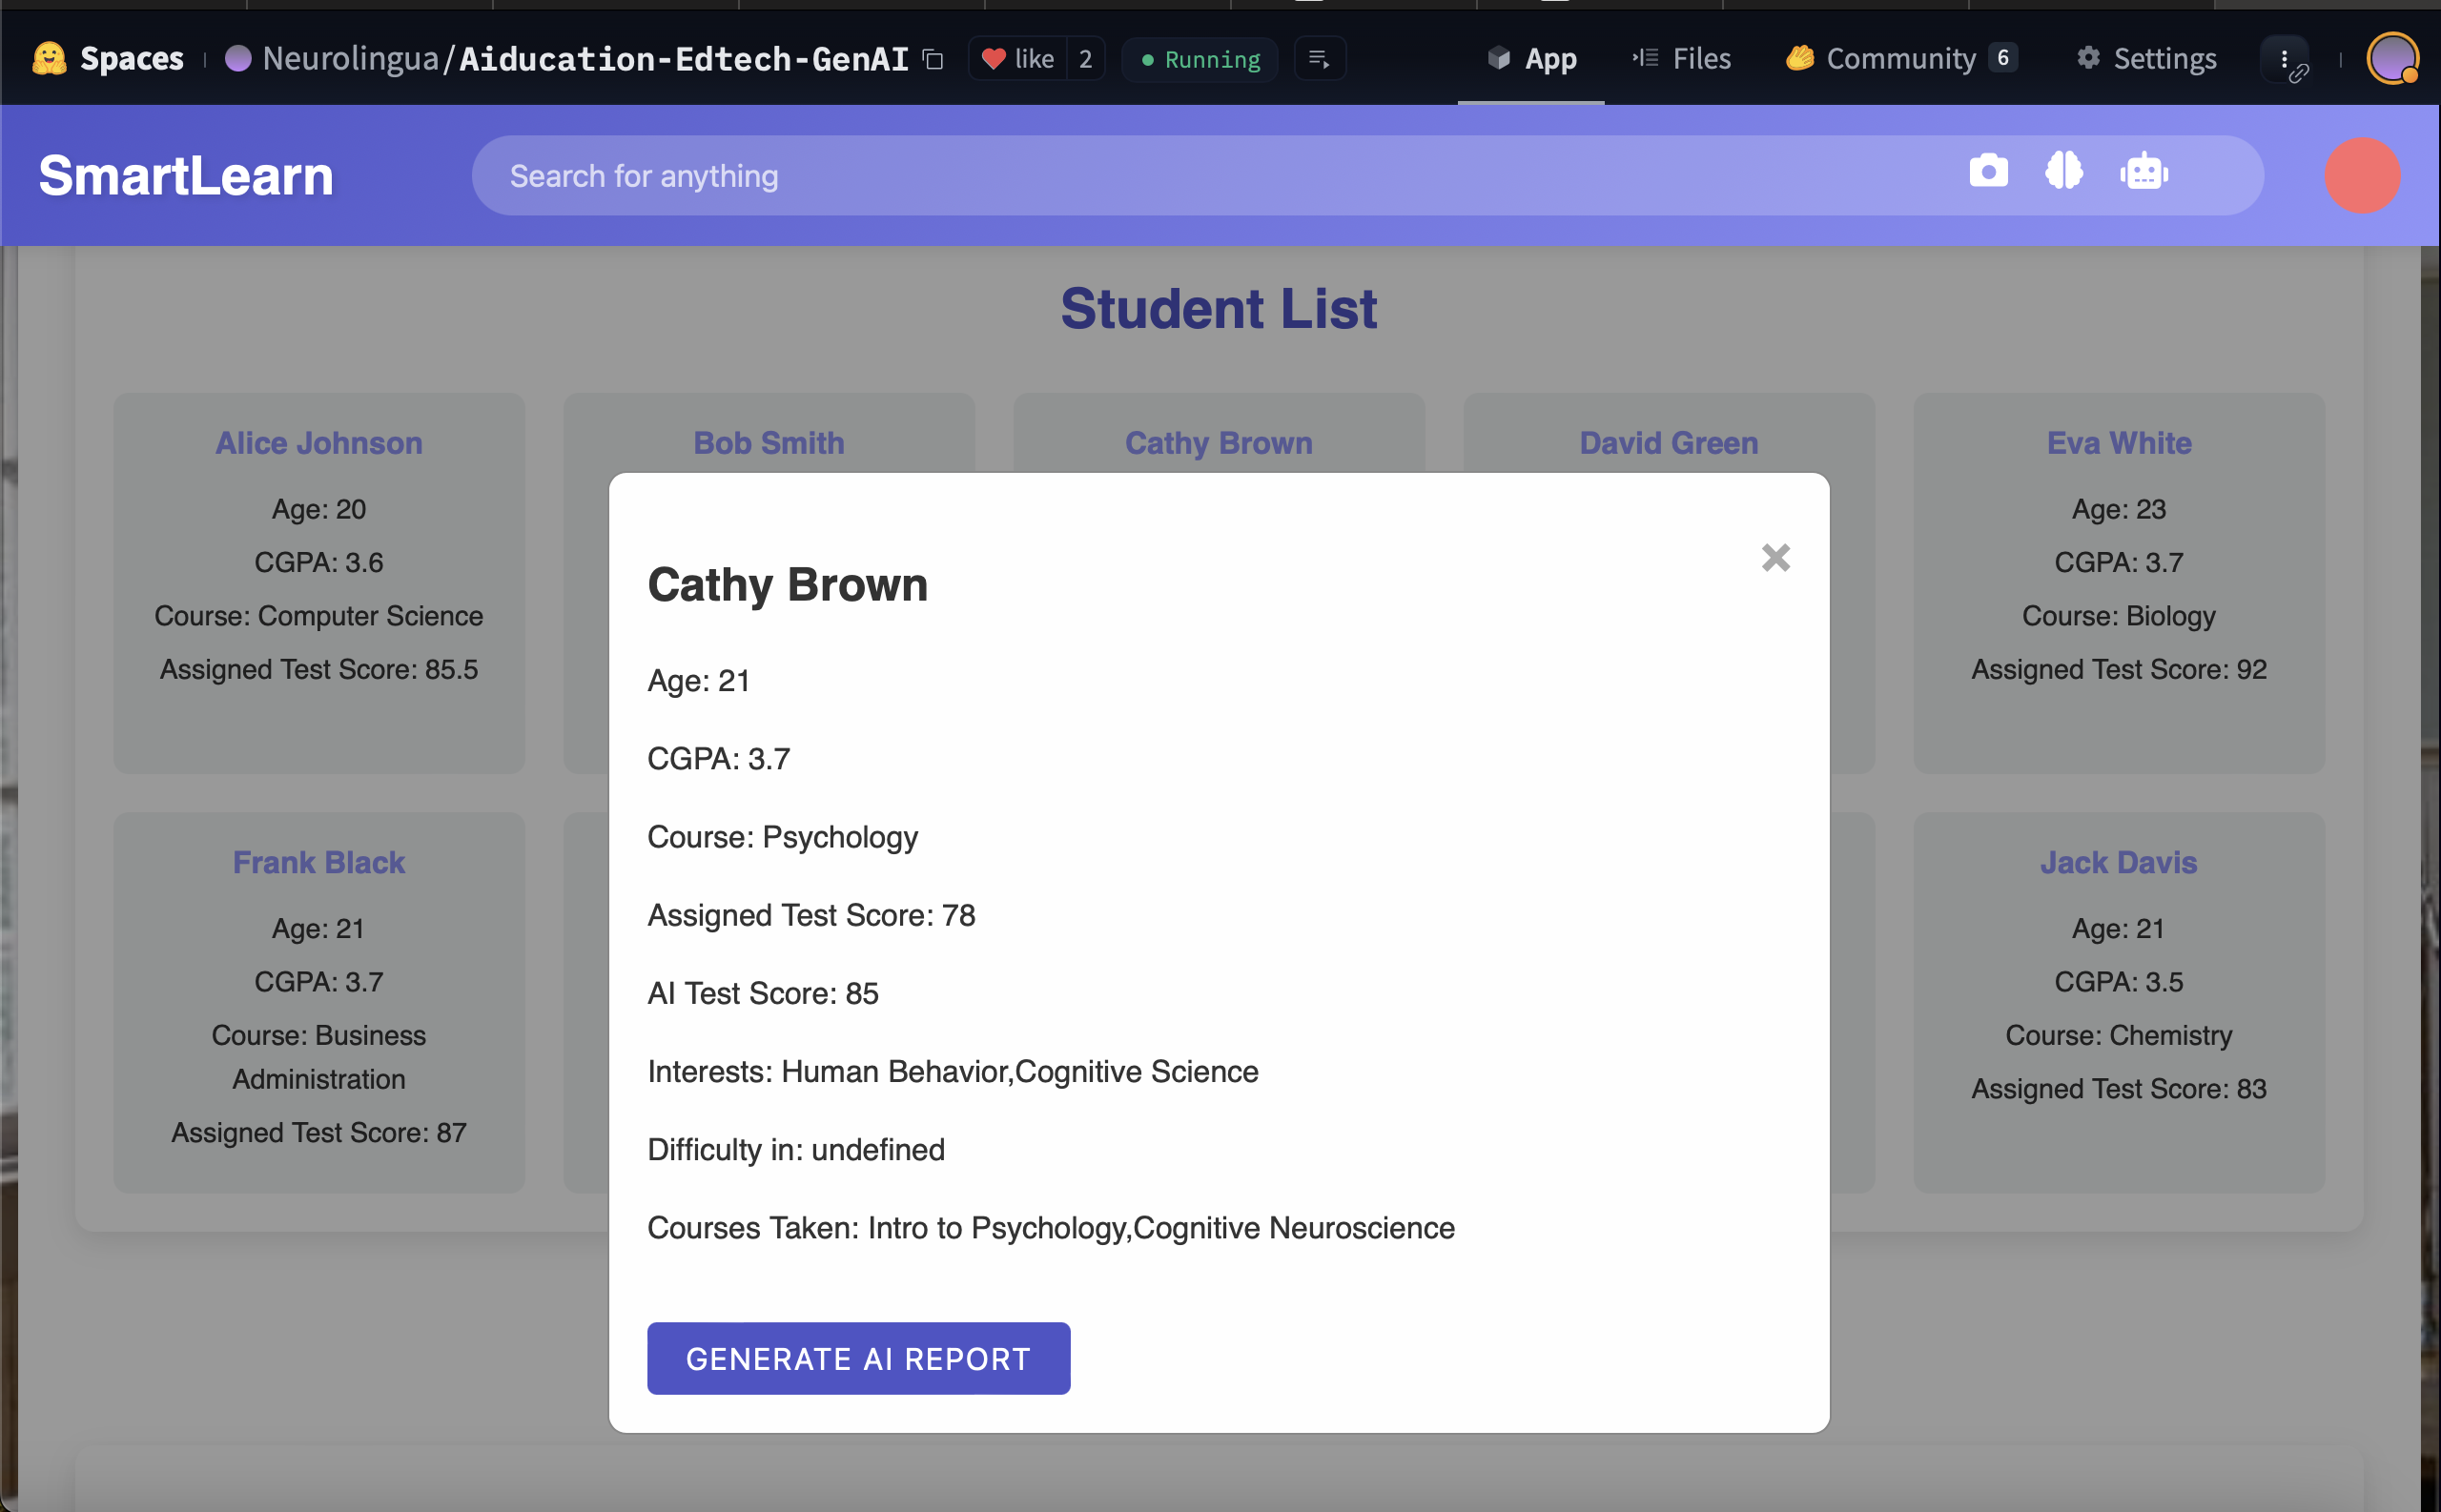Click the Running status badge
This screenshot has width=2441, height=1512.
(1200, 60)
